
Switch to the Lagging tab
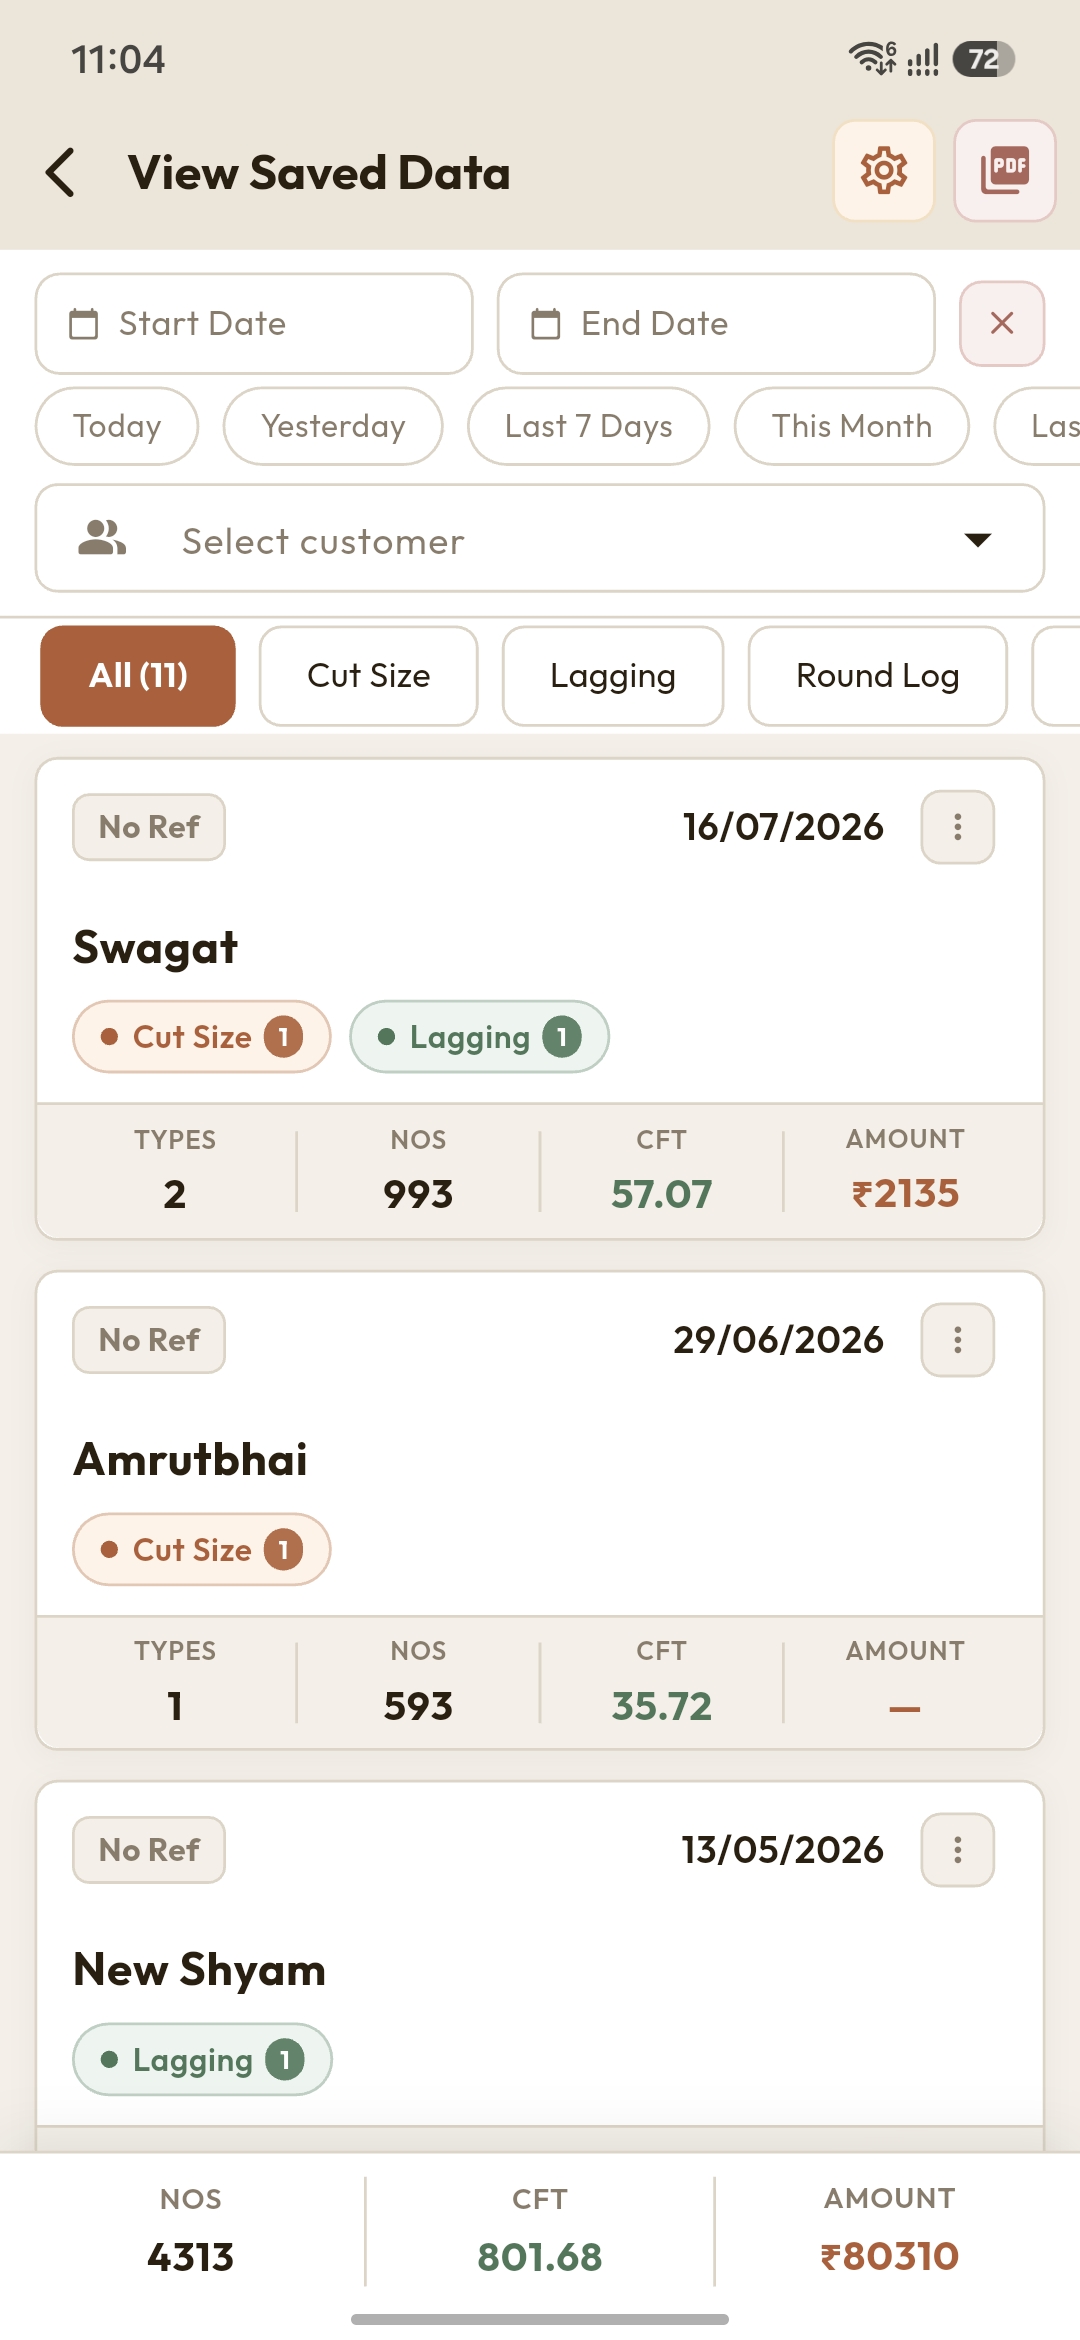(x=613, y=676)
